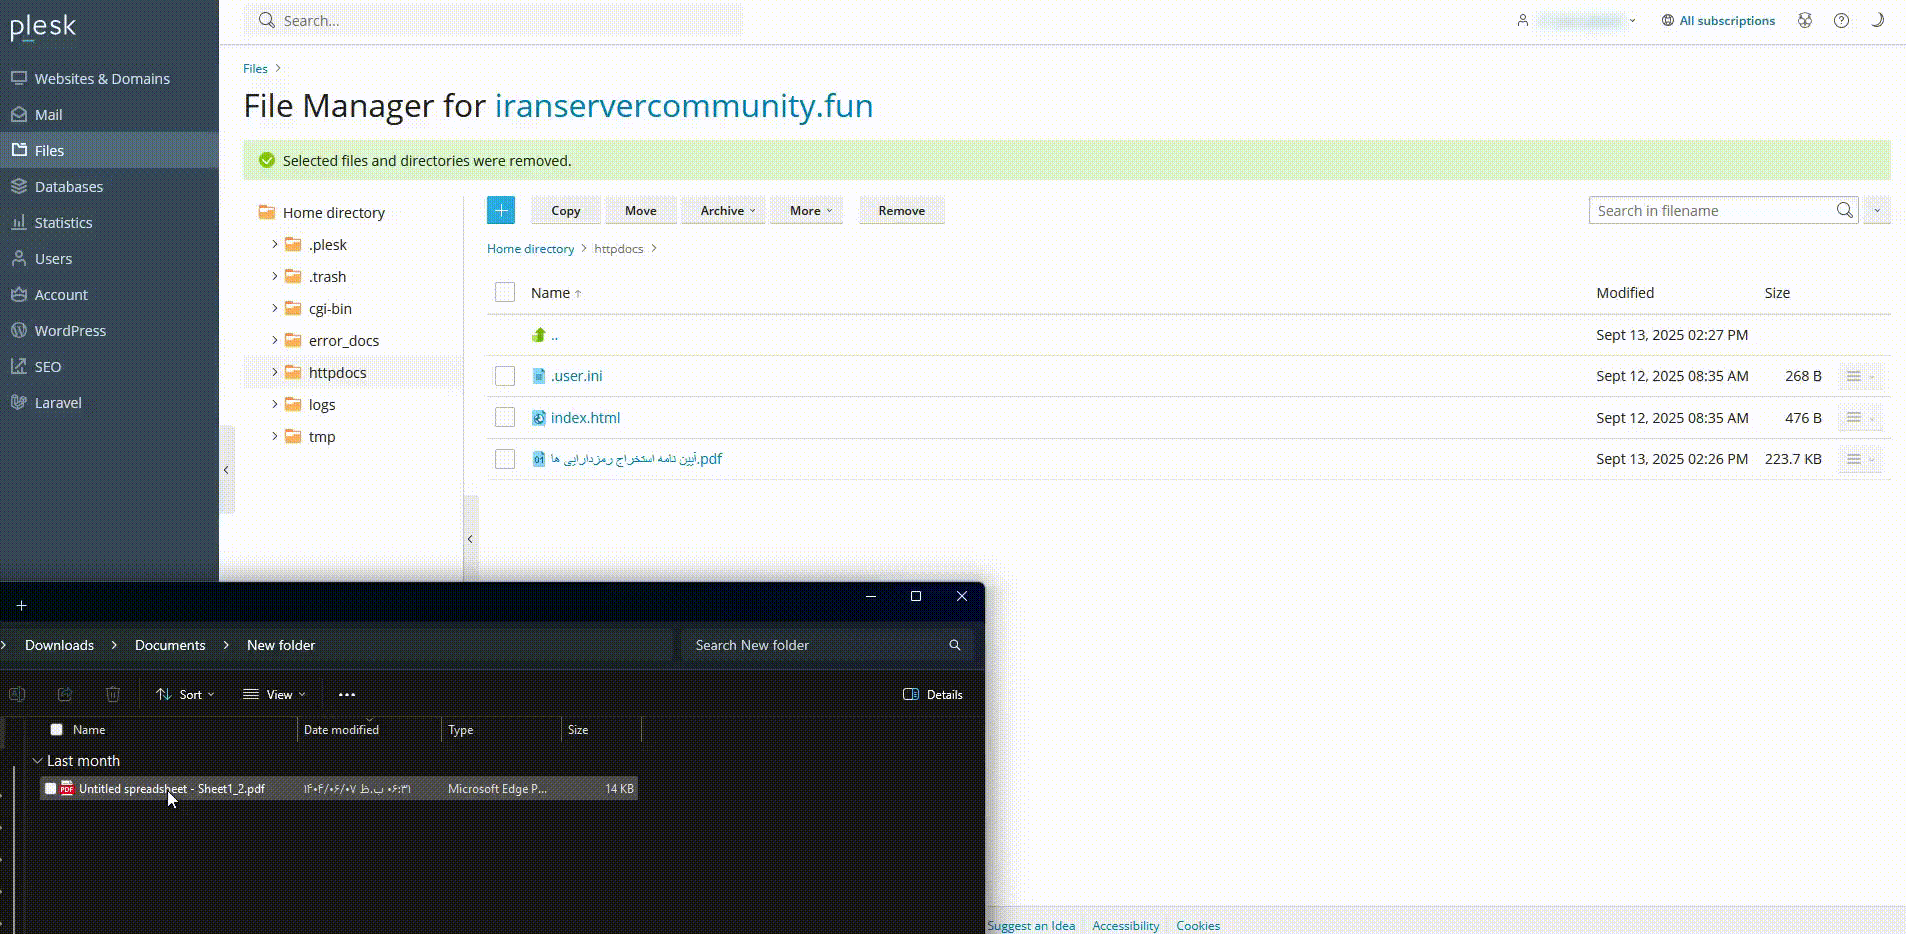Click the File Explorer delete trash icon
Viewport: 1906px width, 934px height.
pyautogui.click(x=113, y=694)
